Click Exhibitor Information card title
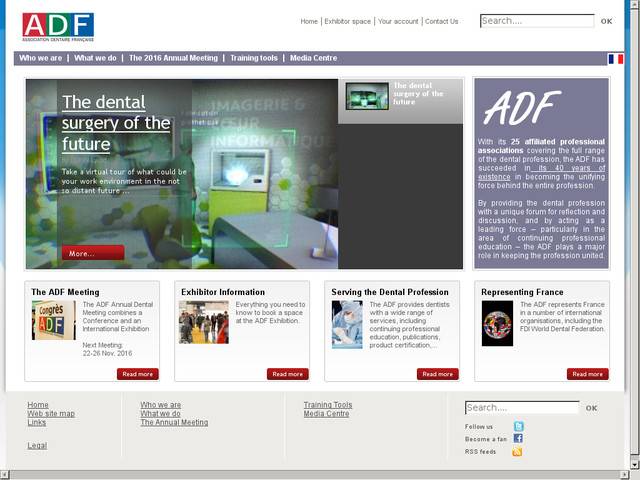 point(223,292)
